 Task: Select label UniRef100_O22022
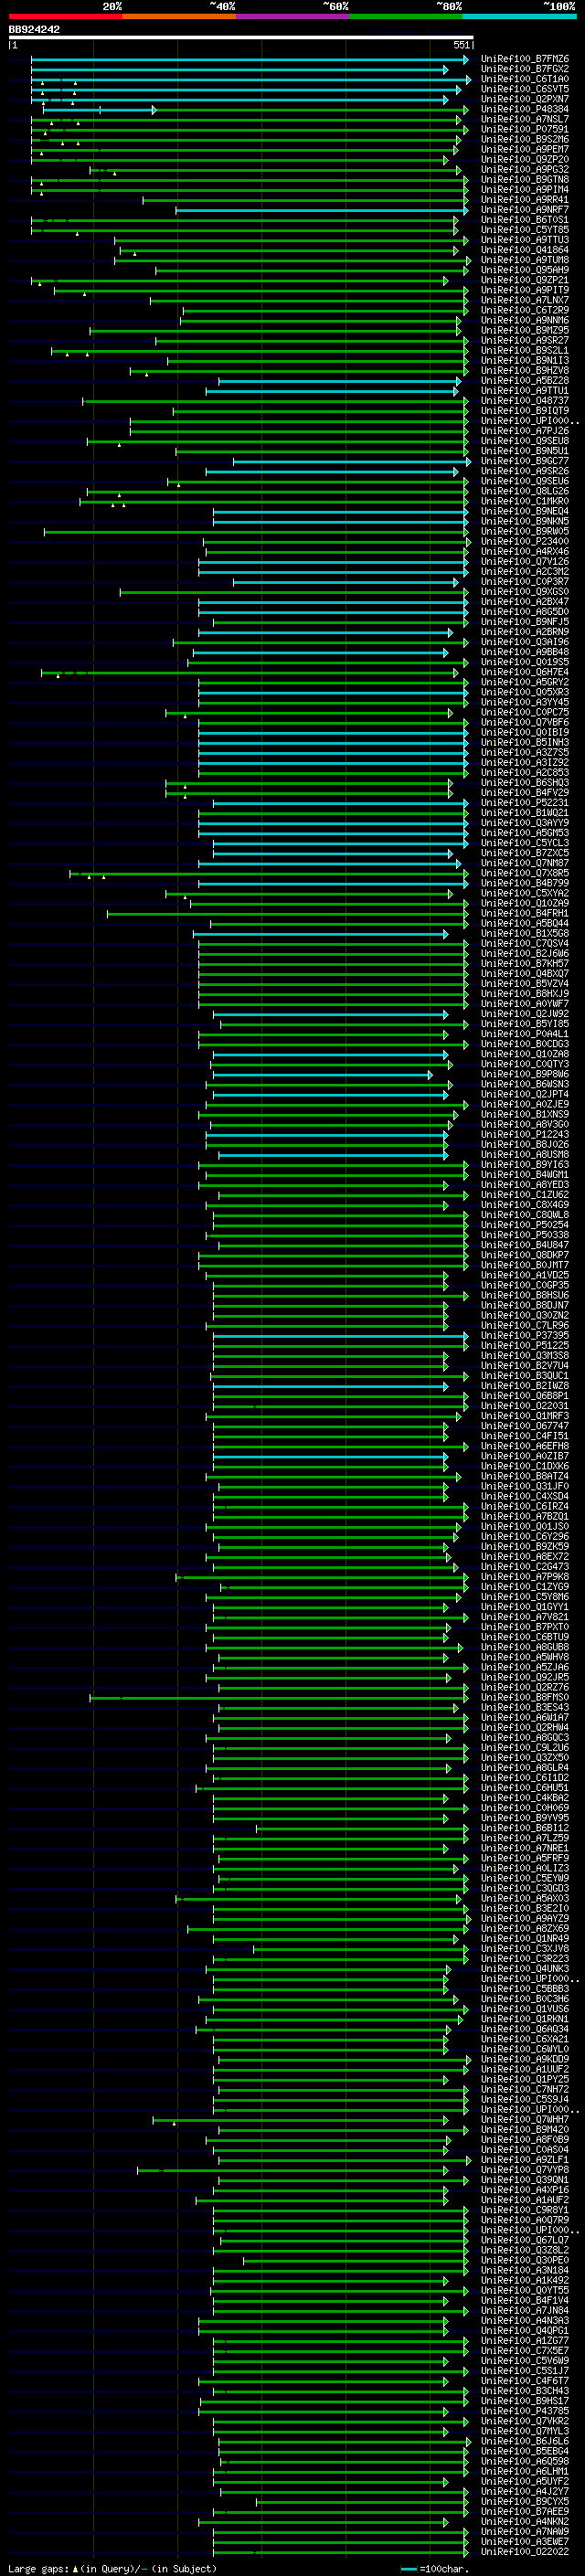525,2551
